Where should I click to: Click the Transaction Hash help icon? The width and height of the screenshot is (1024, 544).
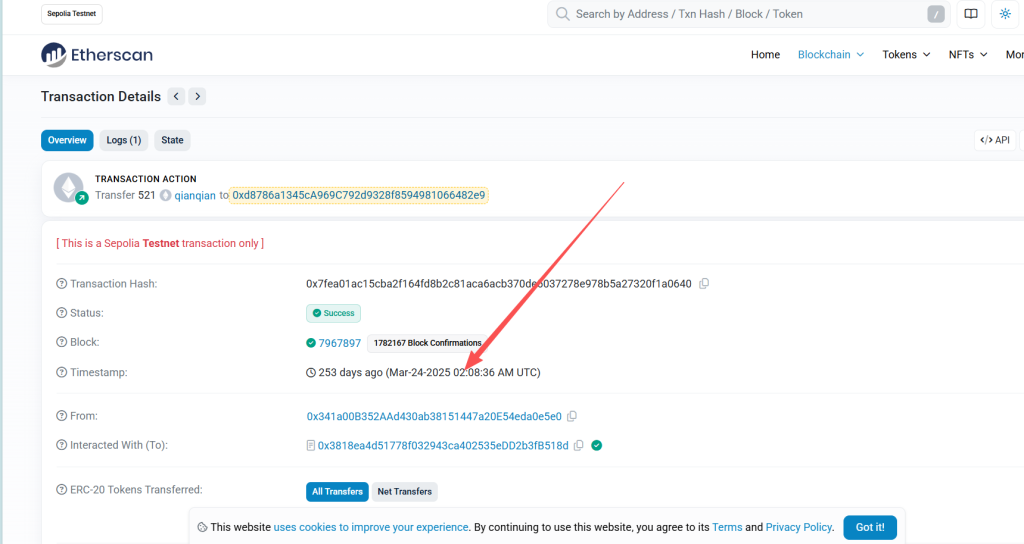pos(61,283)
